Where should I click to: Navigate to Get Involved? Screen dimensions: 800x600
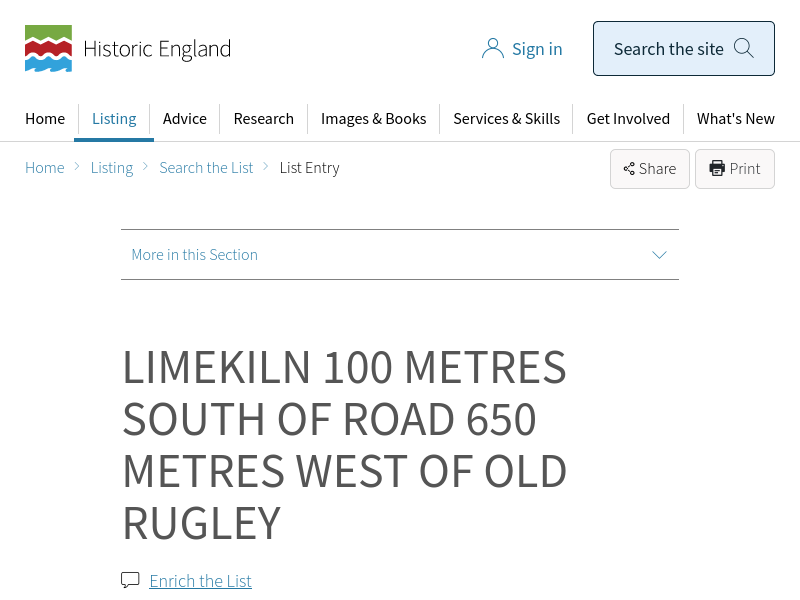(x=628, y=119)
